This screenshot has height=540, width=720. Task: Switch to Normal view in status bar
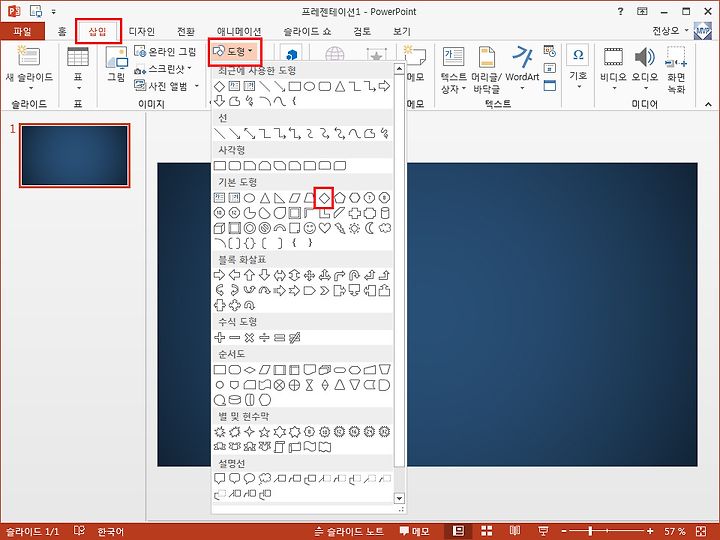click(458, 531)
